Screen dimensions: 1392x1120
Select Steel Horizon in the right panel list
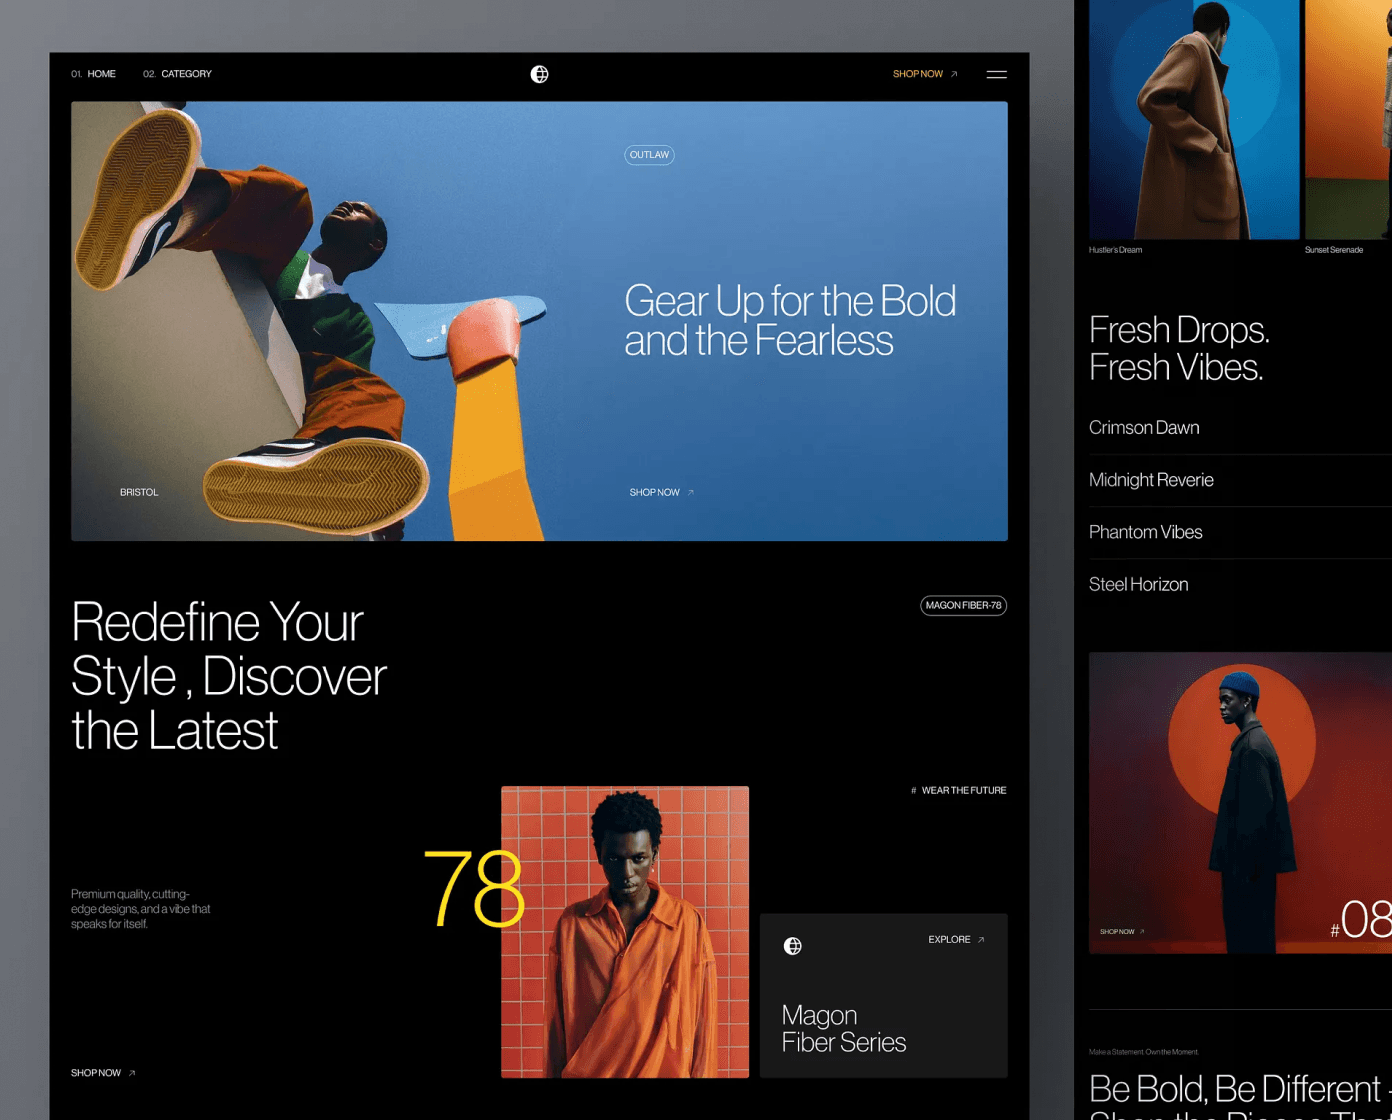click(1139, 584)
